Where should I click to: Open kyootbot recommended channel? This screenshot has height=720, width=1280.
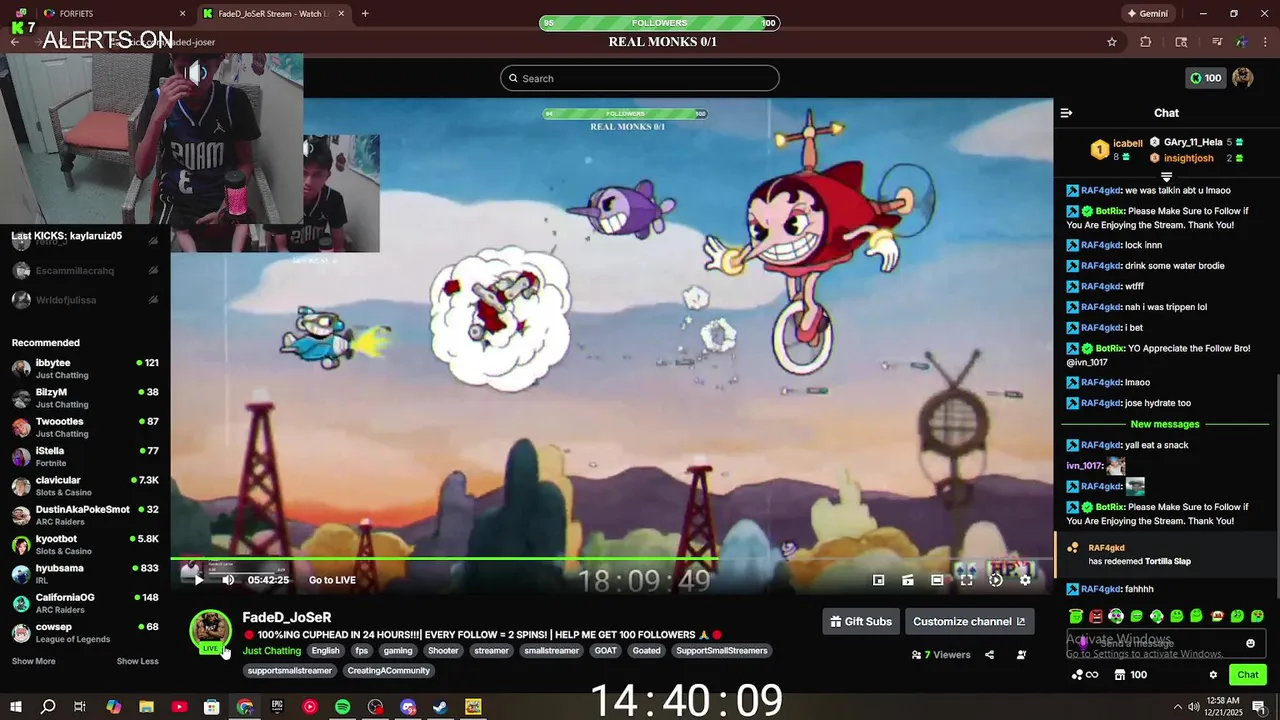point(85,544)
